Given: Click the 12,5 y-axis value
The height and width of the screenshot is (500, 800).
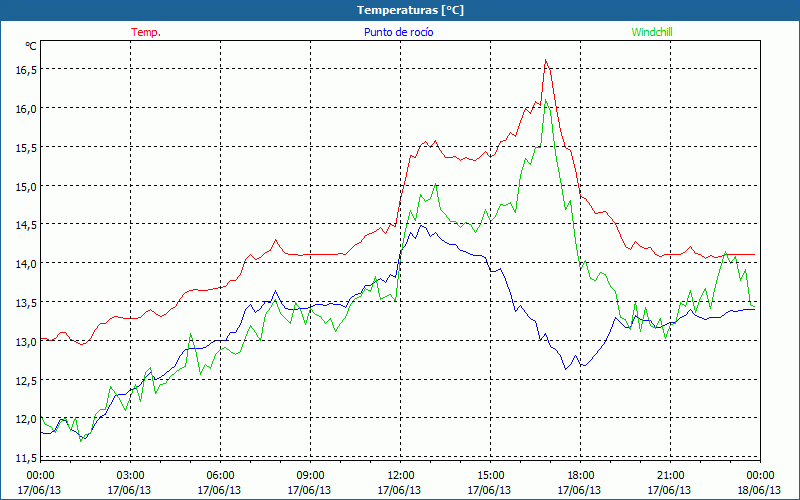Looking at the screenshot, I should 26,380.
